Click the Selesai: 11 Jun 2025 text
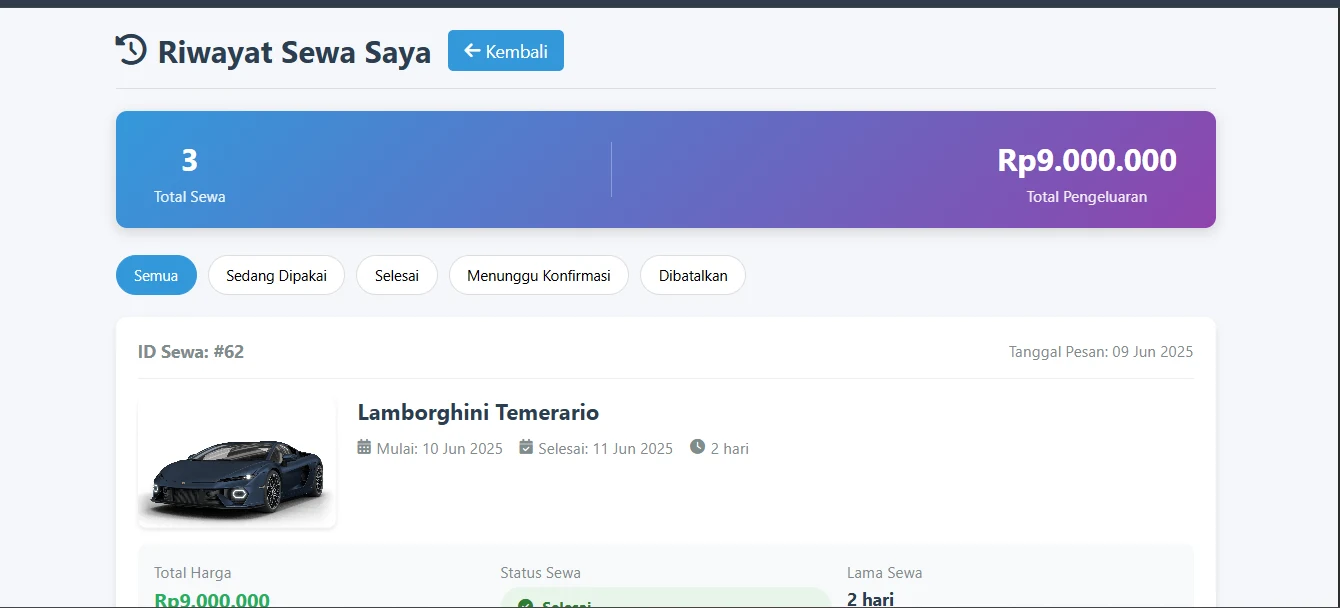The height and width of the screenshot is (608, 1340). [606, 448]
